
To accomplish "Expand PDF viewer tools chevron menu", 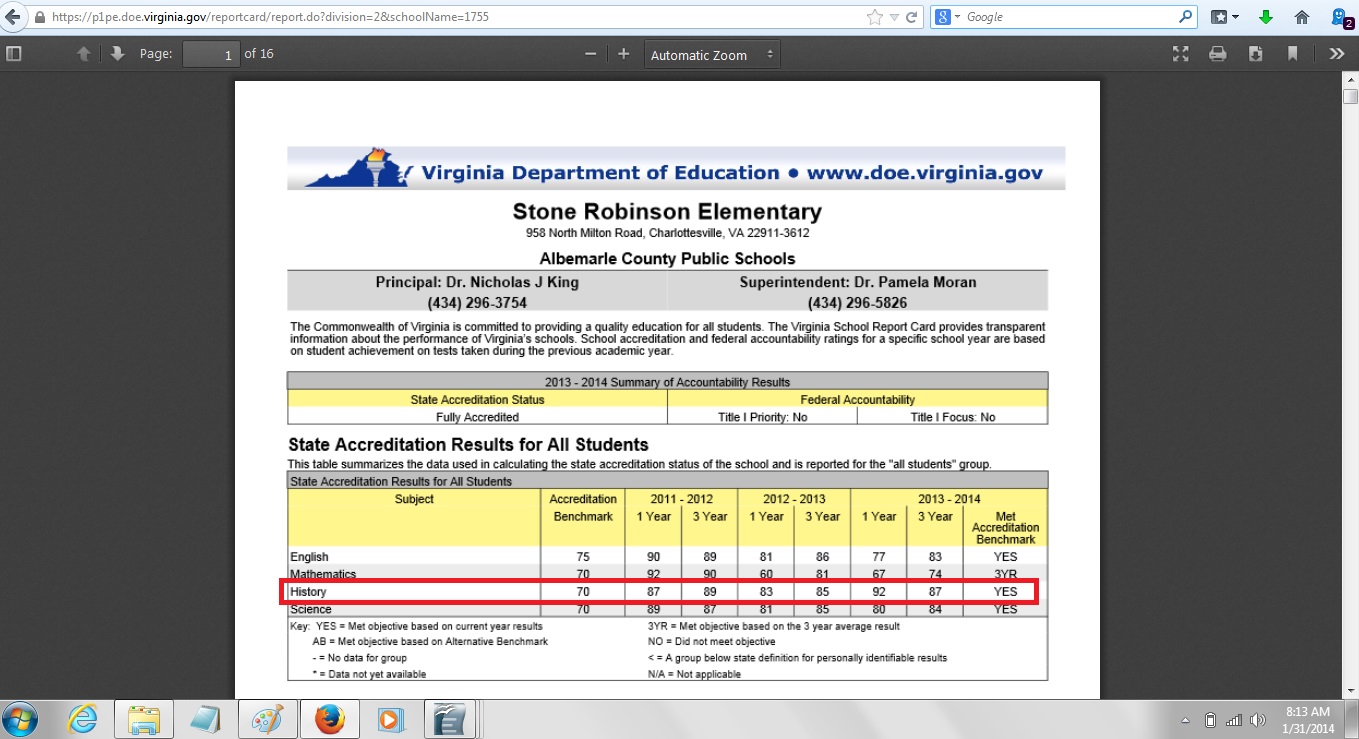I will click(x=1337, y=54).
